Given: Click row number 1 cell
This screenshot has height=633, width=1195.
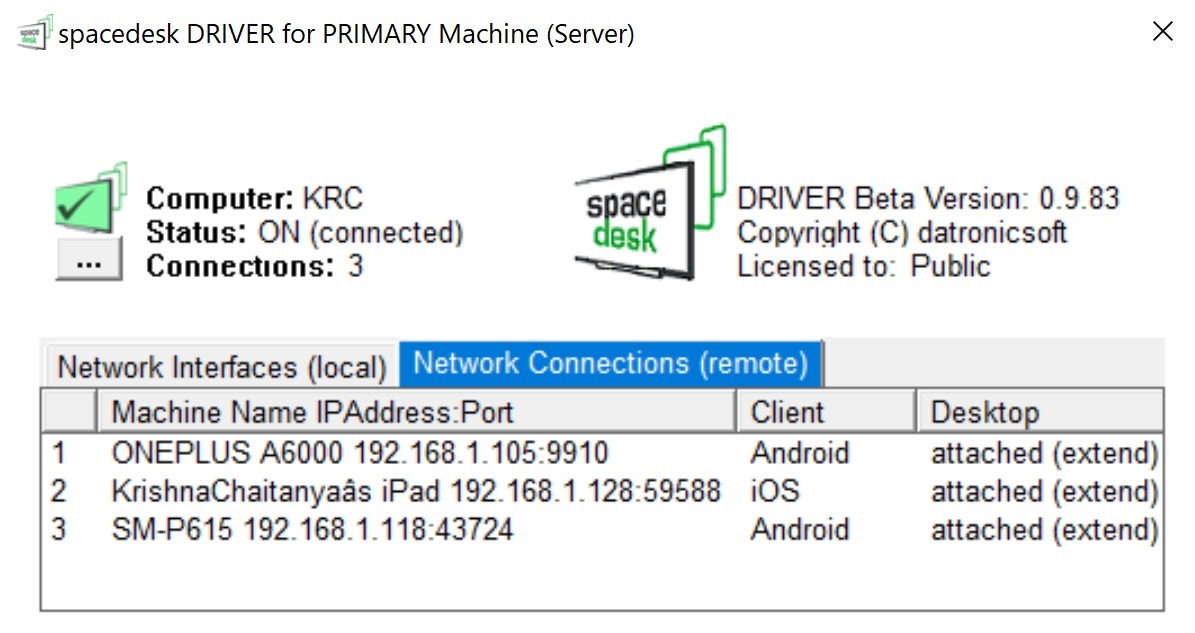Looking at the screenshot, I should click(59, 453).
